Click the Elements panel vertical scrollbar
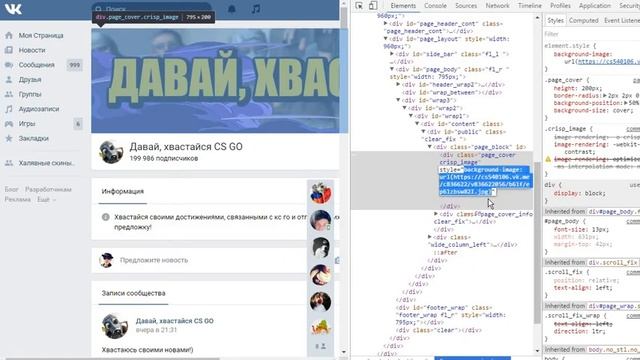 click(x=537, y=242)
